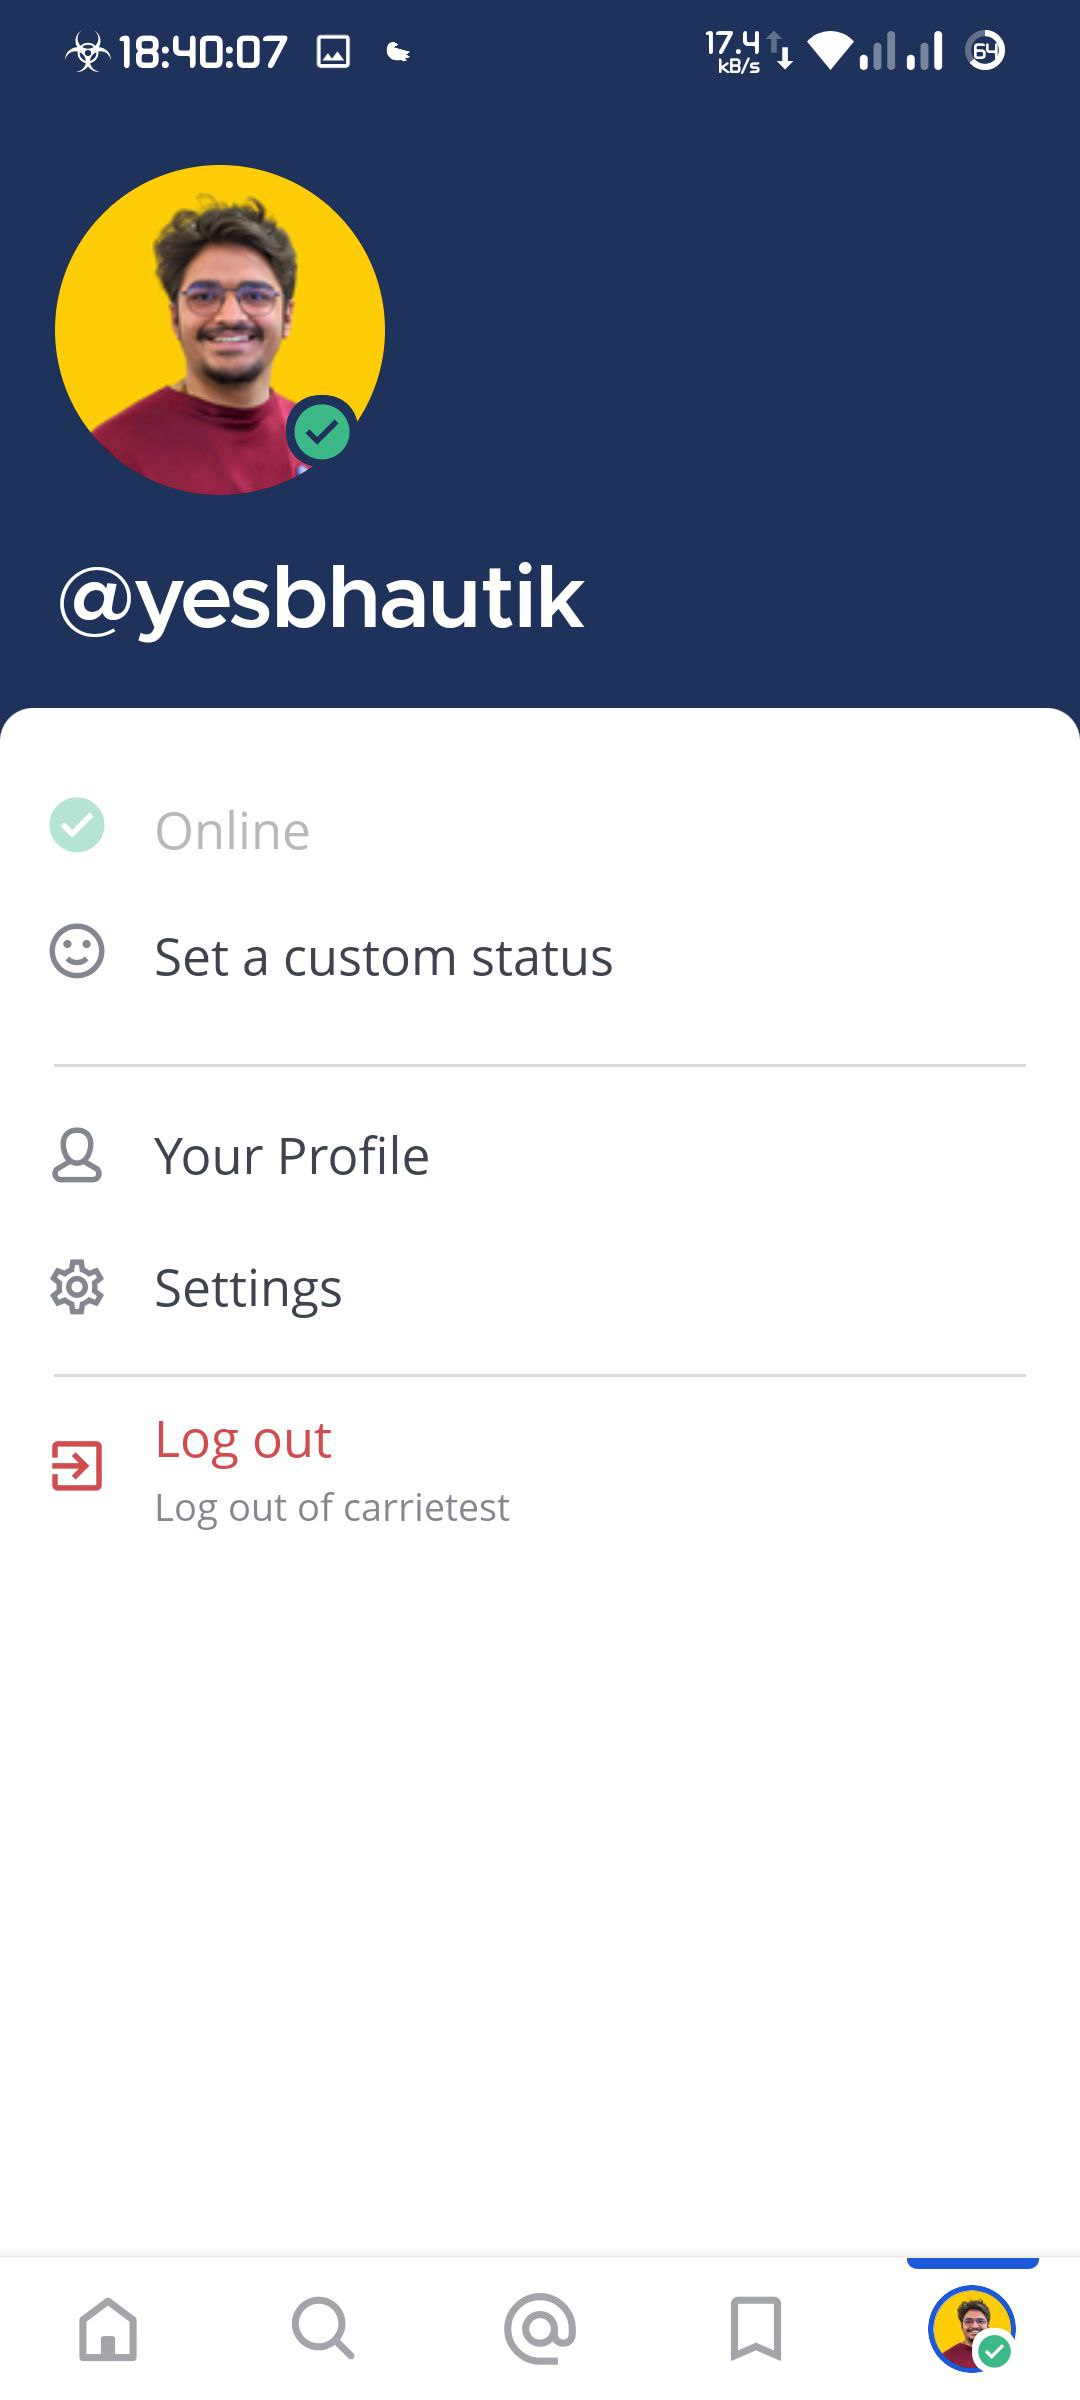View saved items via bookmark icon

(756, 2330)
